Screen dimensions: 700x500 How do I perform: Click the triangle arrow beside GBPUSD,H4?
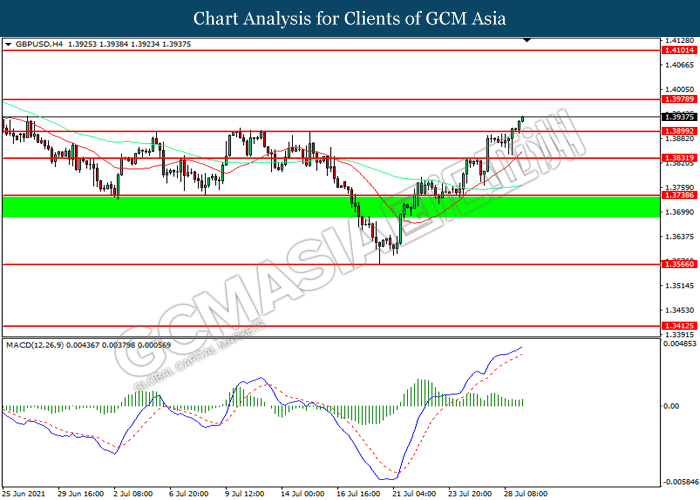click(x=9, y=45)
